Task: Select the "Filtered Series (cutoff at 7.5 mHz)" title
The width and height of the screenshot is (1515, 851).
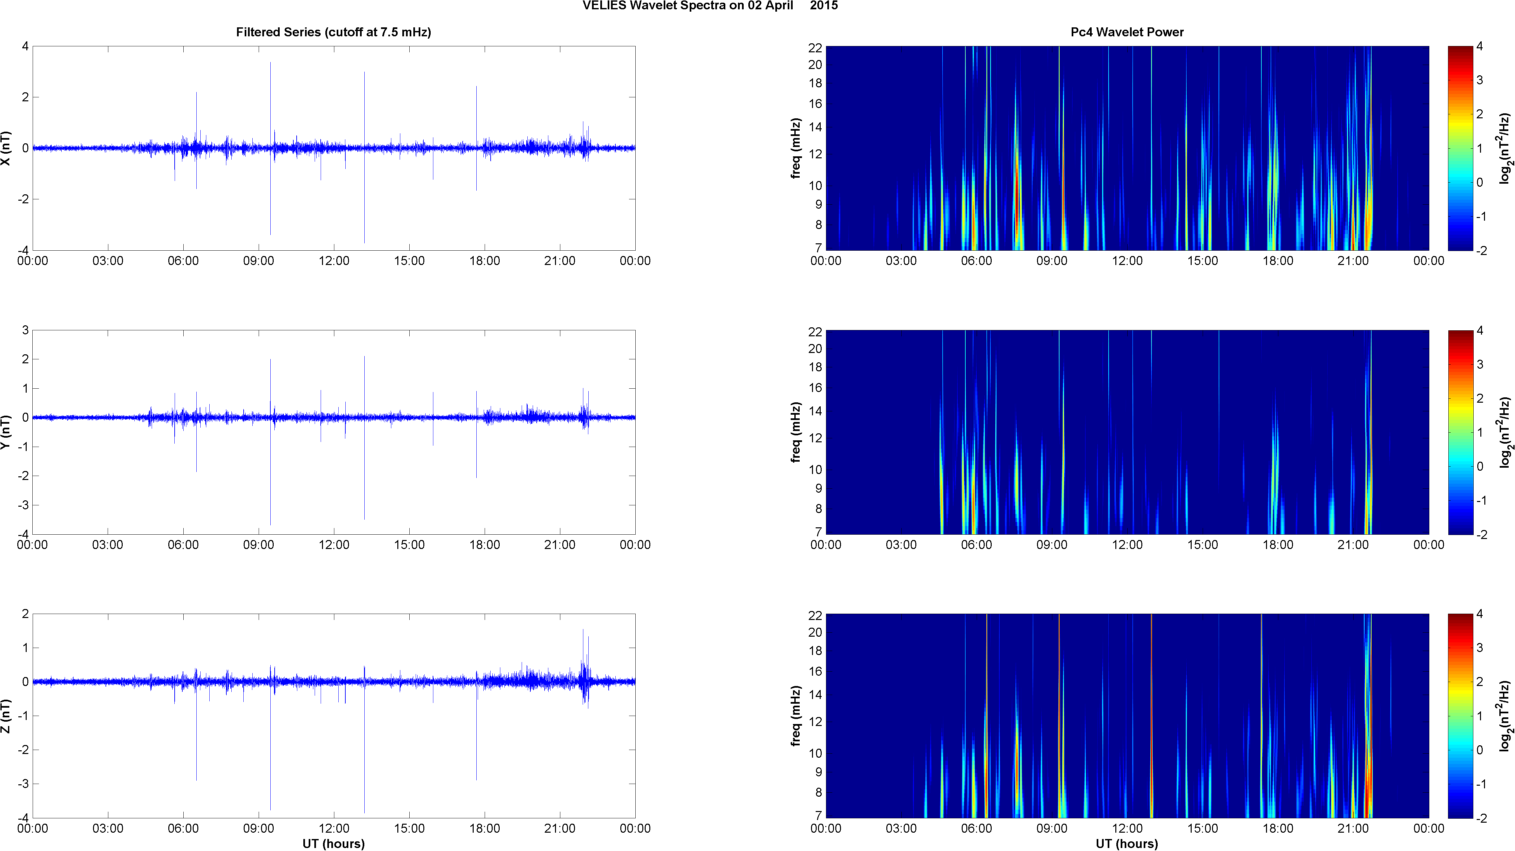Action: pyautogui.click(x=334, y=32)
